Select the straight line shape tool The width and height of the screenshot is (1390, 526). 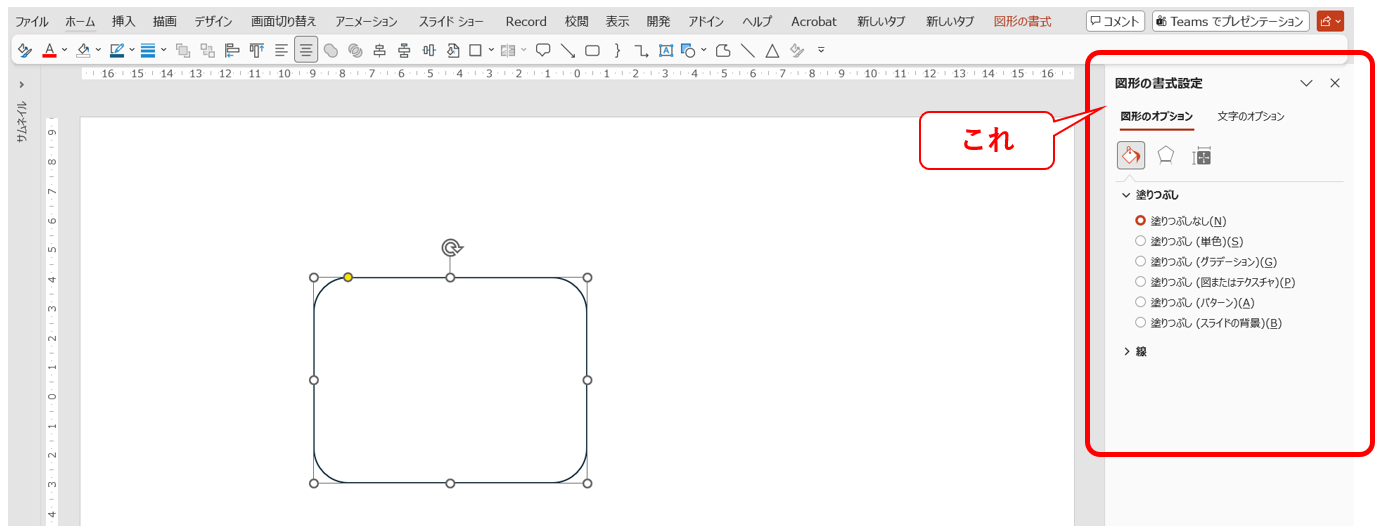[x=748, y=50]
